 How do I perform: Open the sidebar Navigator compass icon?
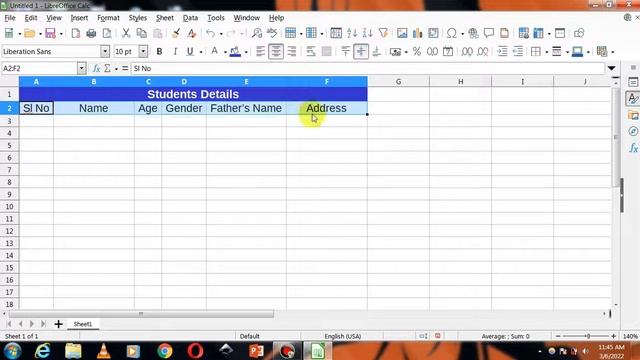coord(633,131)
